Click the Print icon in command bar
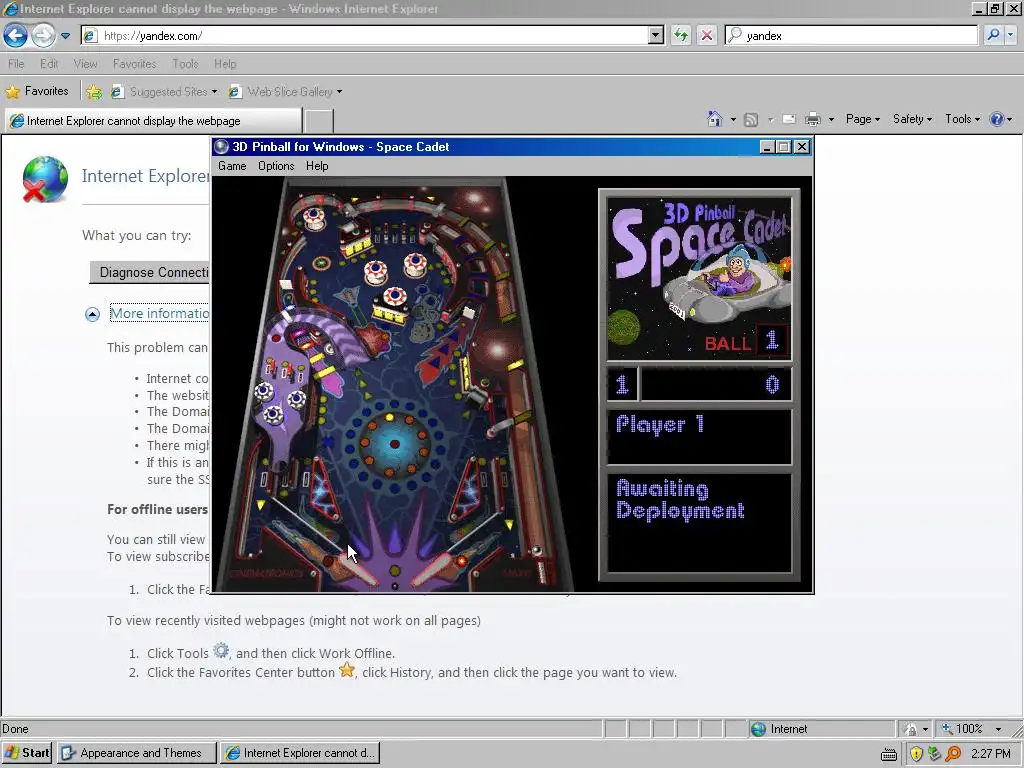Viewport: 1024px width, 768px height. click(x=812, y=120)
